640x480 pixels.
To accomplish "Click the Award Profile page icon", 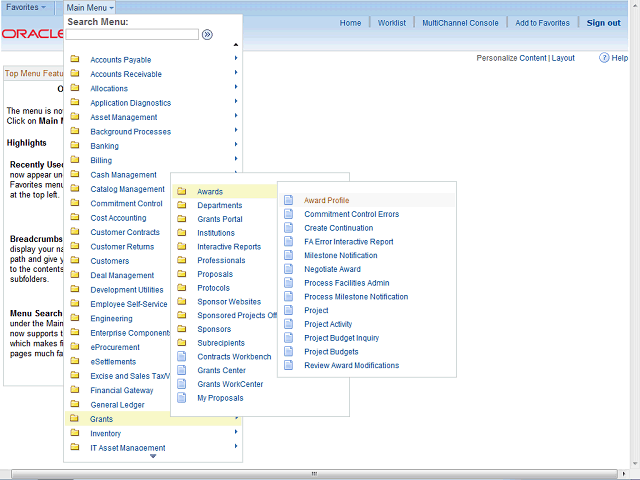I will click(289, 200).
